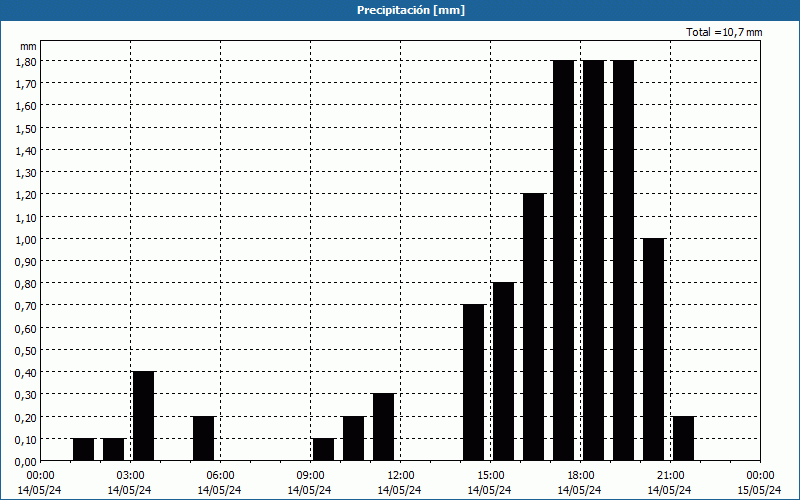Click the 09:00 time label

(310, 476)
